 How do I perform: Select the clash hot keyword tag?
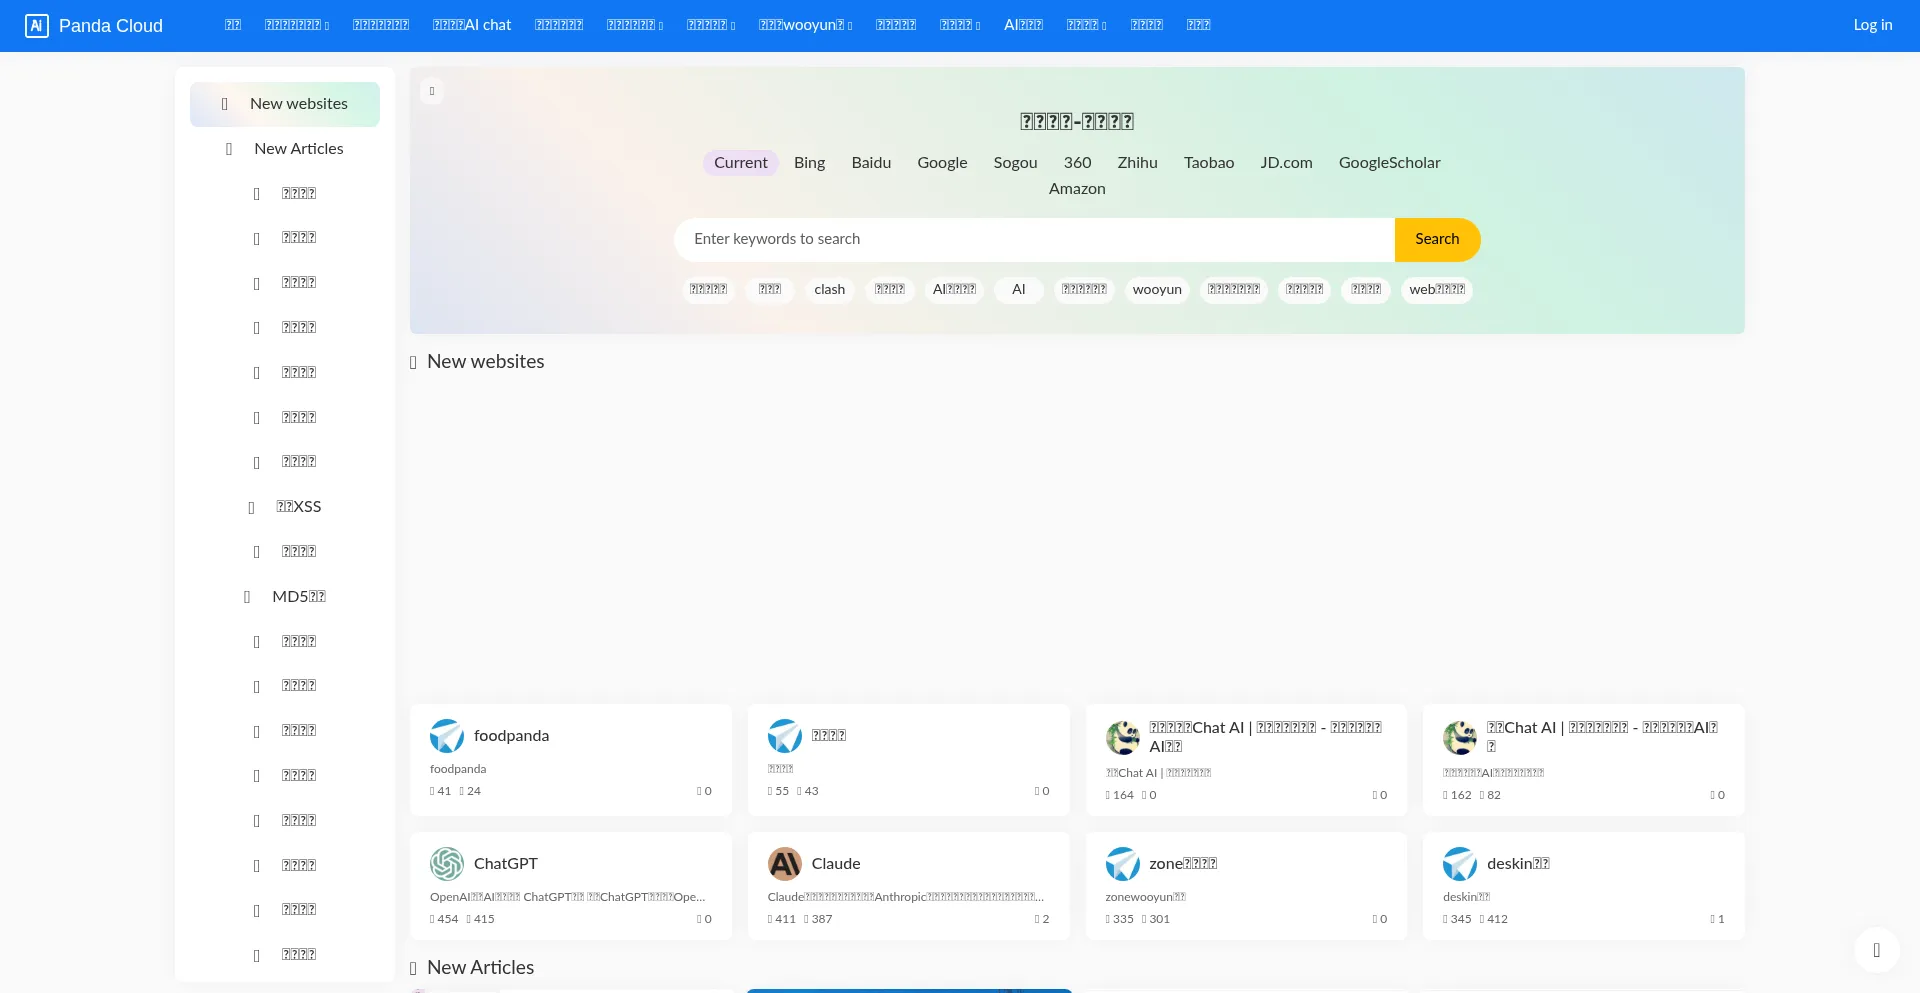(830, 290)
